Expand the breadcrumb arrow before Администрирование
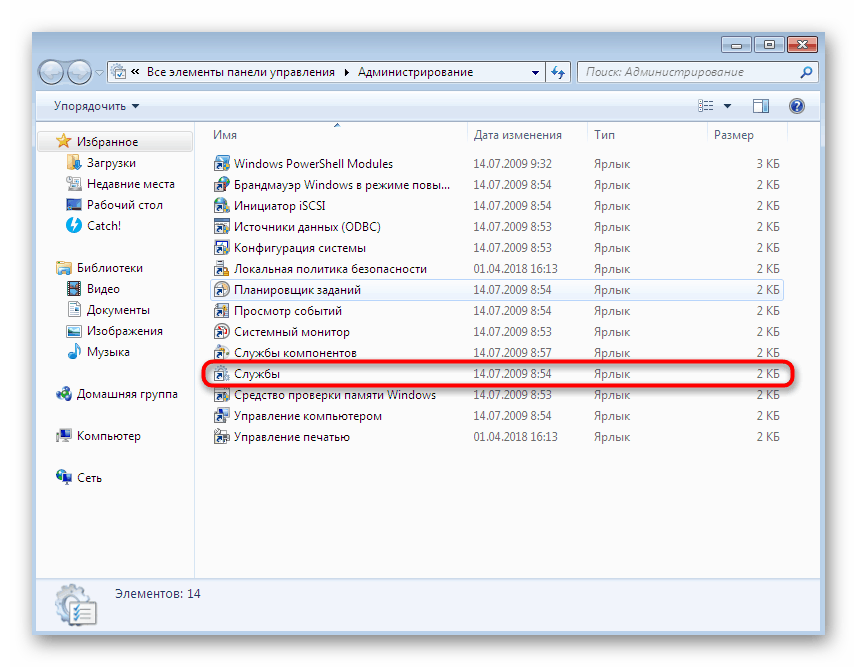 tap(347, 72)
